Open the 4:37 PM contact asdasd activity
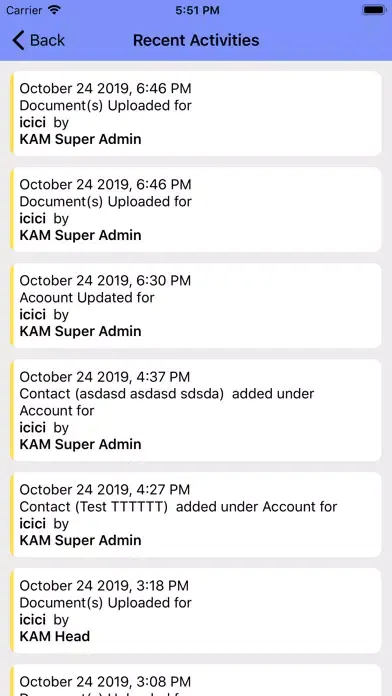392x696 pixels. click(x=196, y=410)
